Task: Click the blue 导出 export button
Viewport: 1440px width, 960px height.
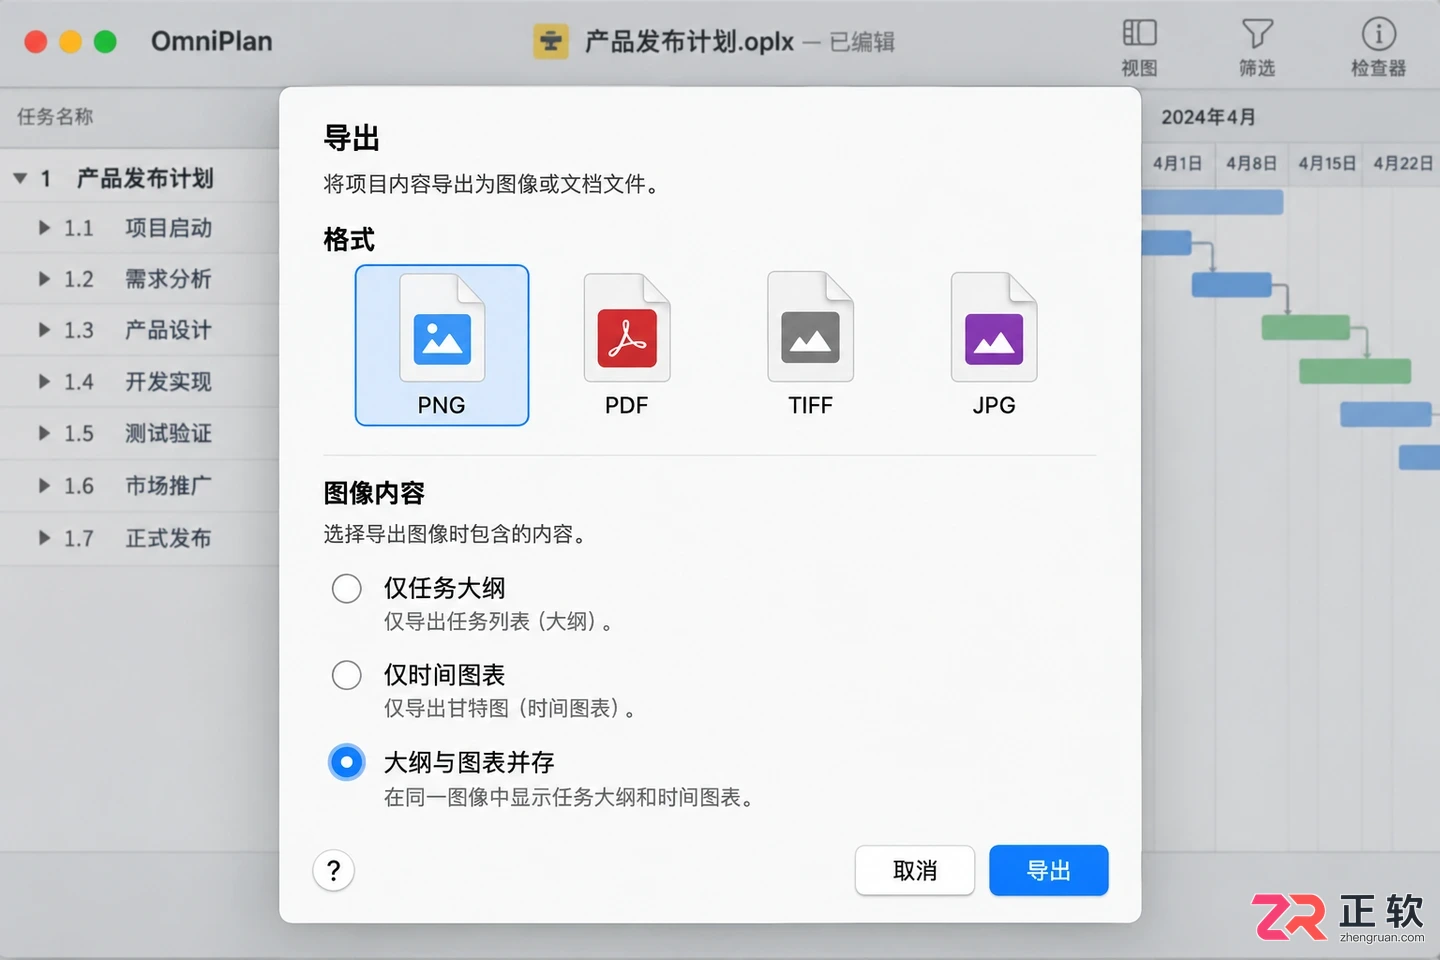Action: (x=1049, y=871)
